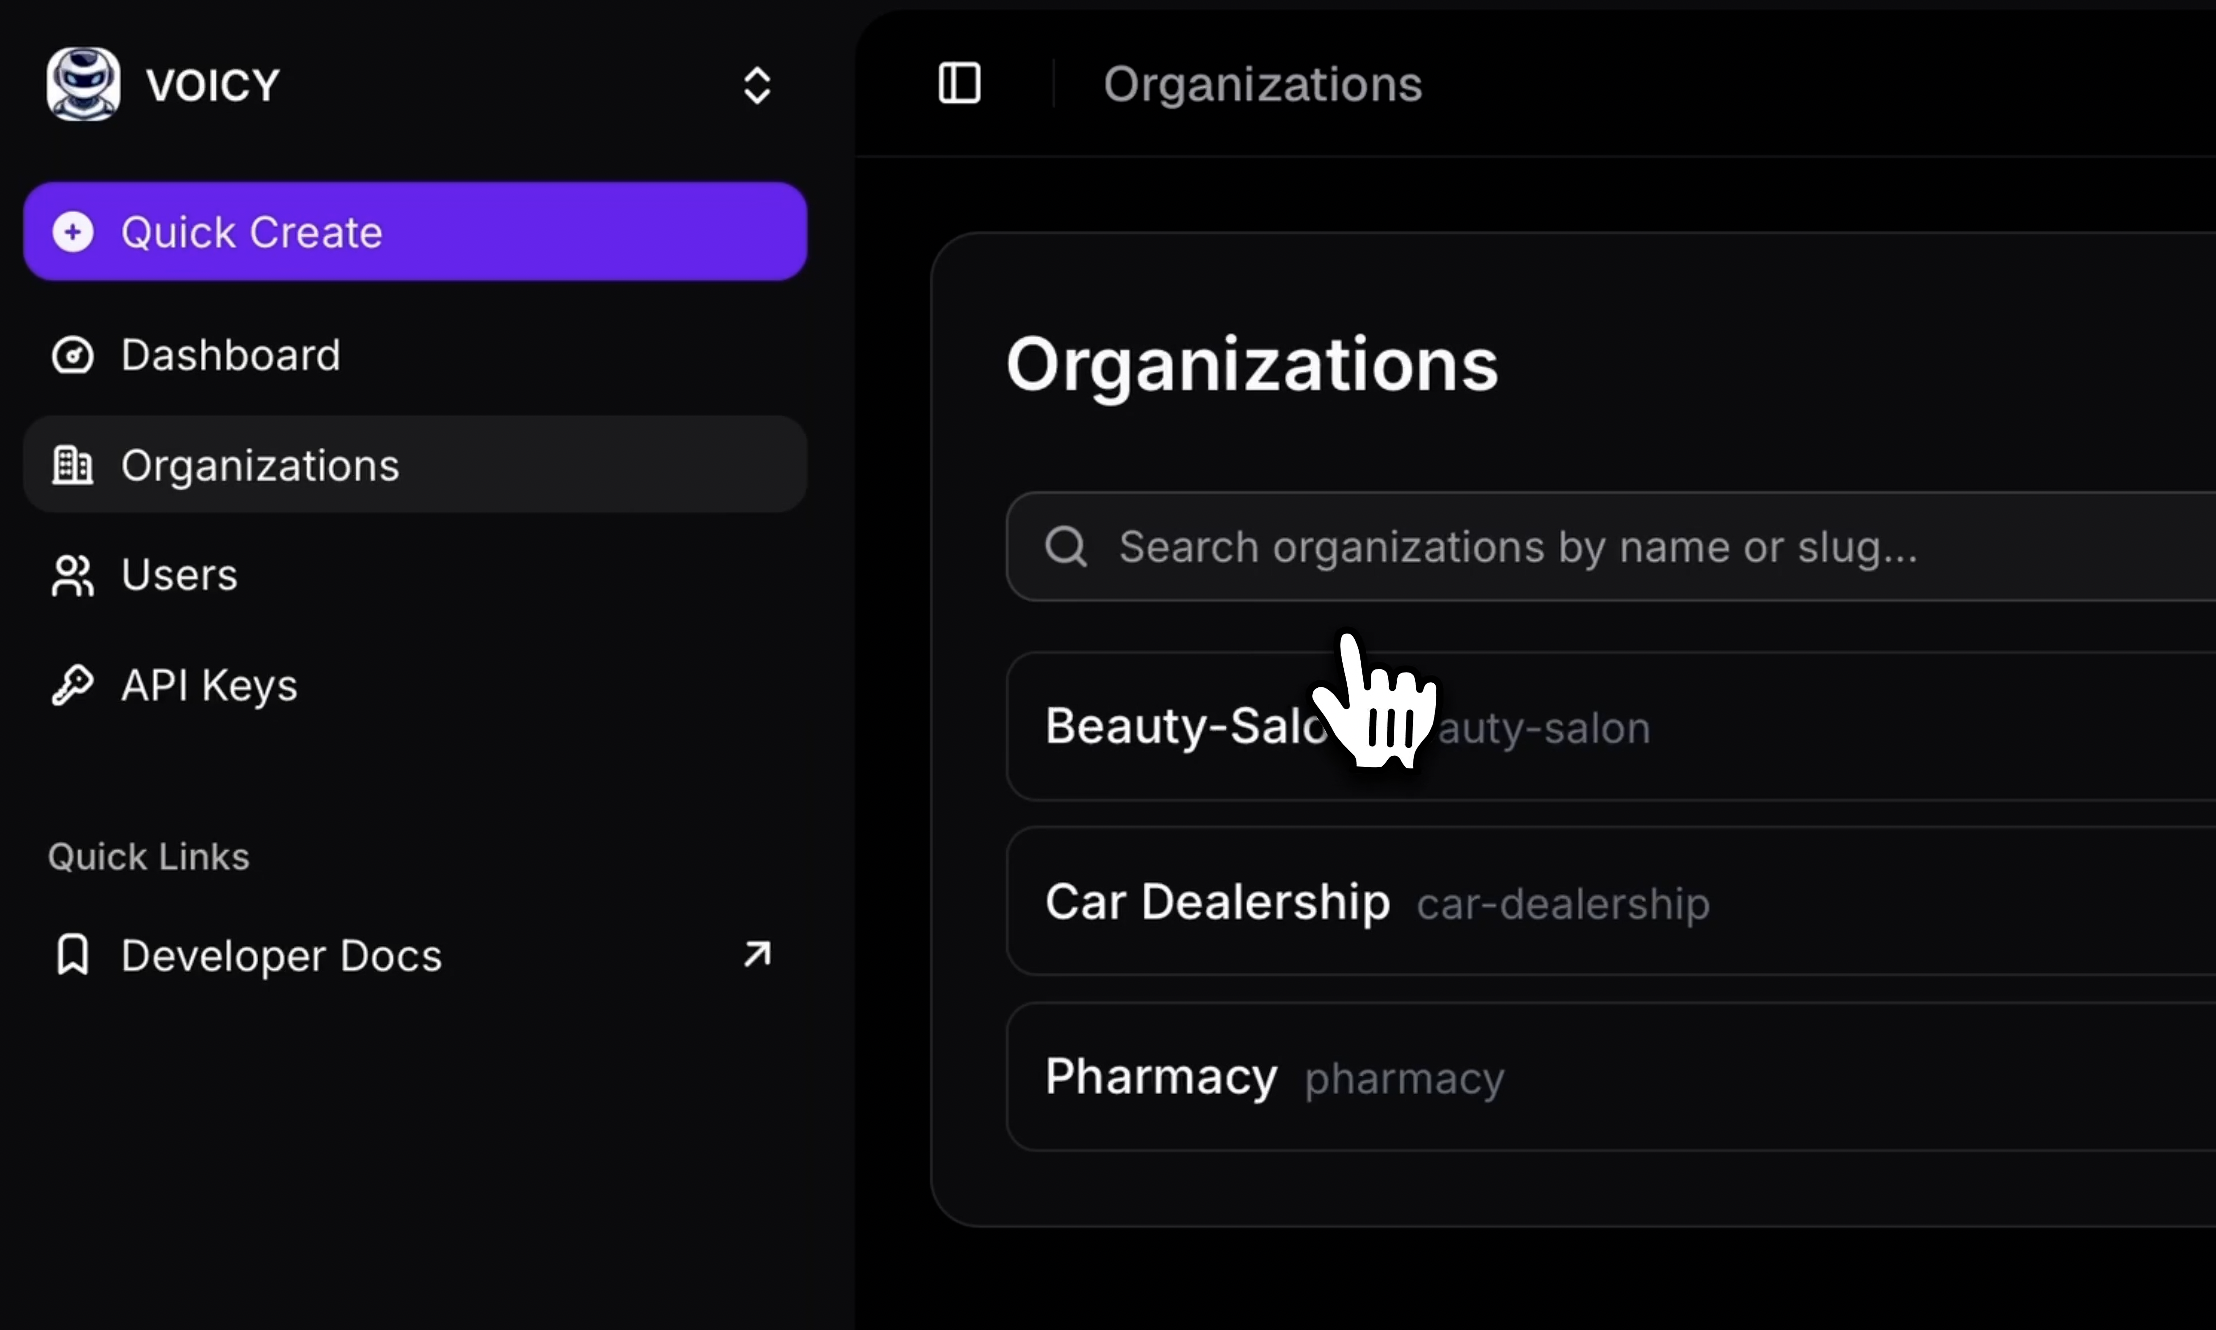Expand the workspace switcher chevron next to VOICY

point(757,84)
